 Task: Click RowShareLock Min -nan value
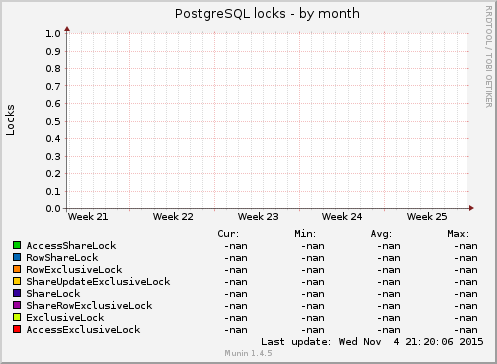click(313, 258)
